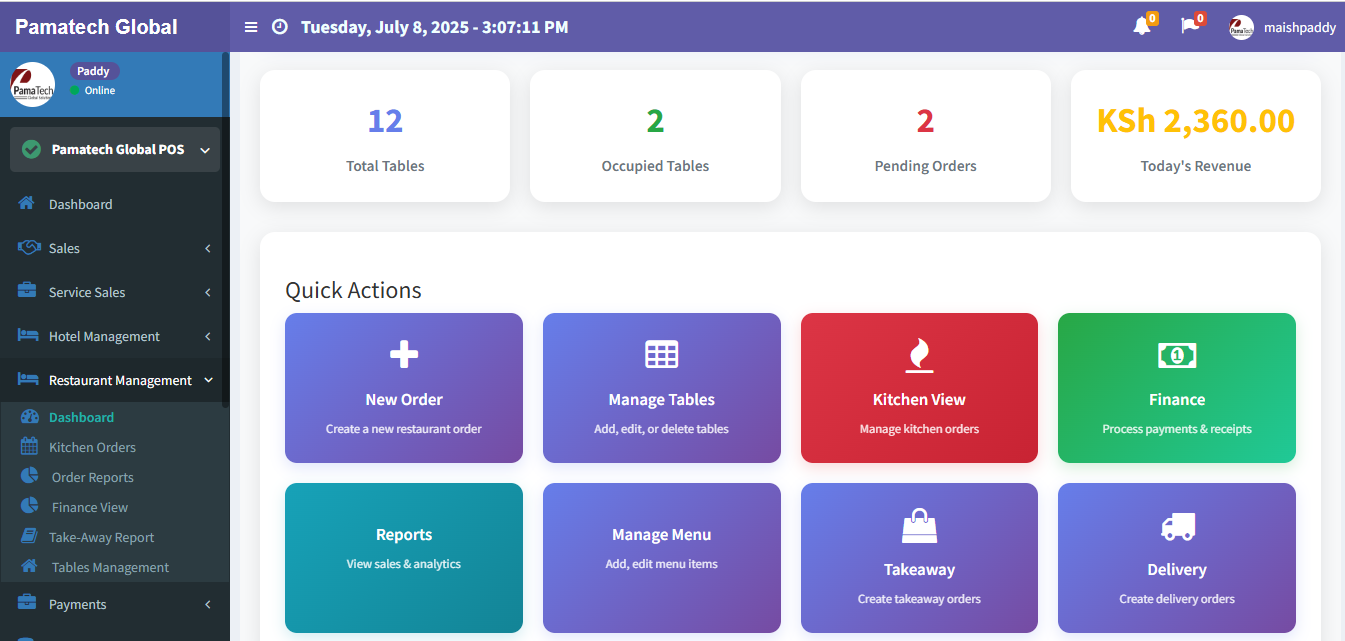1345x641 pixels.
Task: Select the Kitchen Orders icon in the sidebar
Action: pyautogui.click(x=29, y=446)
